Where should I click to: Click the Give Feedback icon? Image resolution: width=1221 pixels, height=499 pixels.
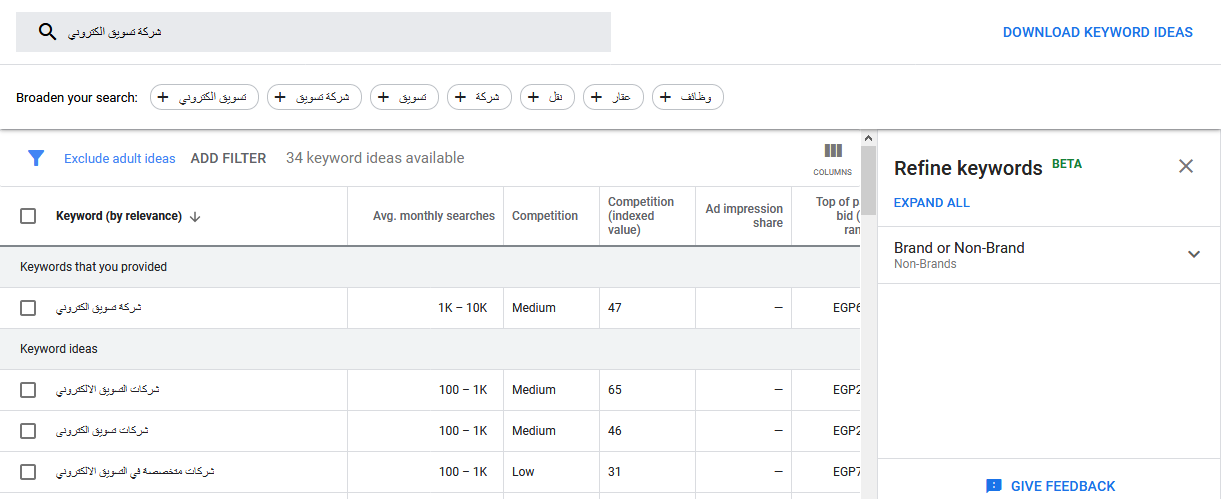(993, 486)
